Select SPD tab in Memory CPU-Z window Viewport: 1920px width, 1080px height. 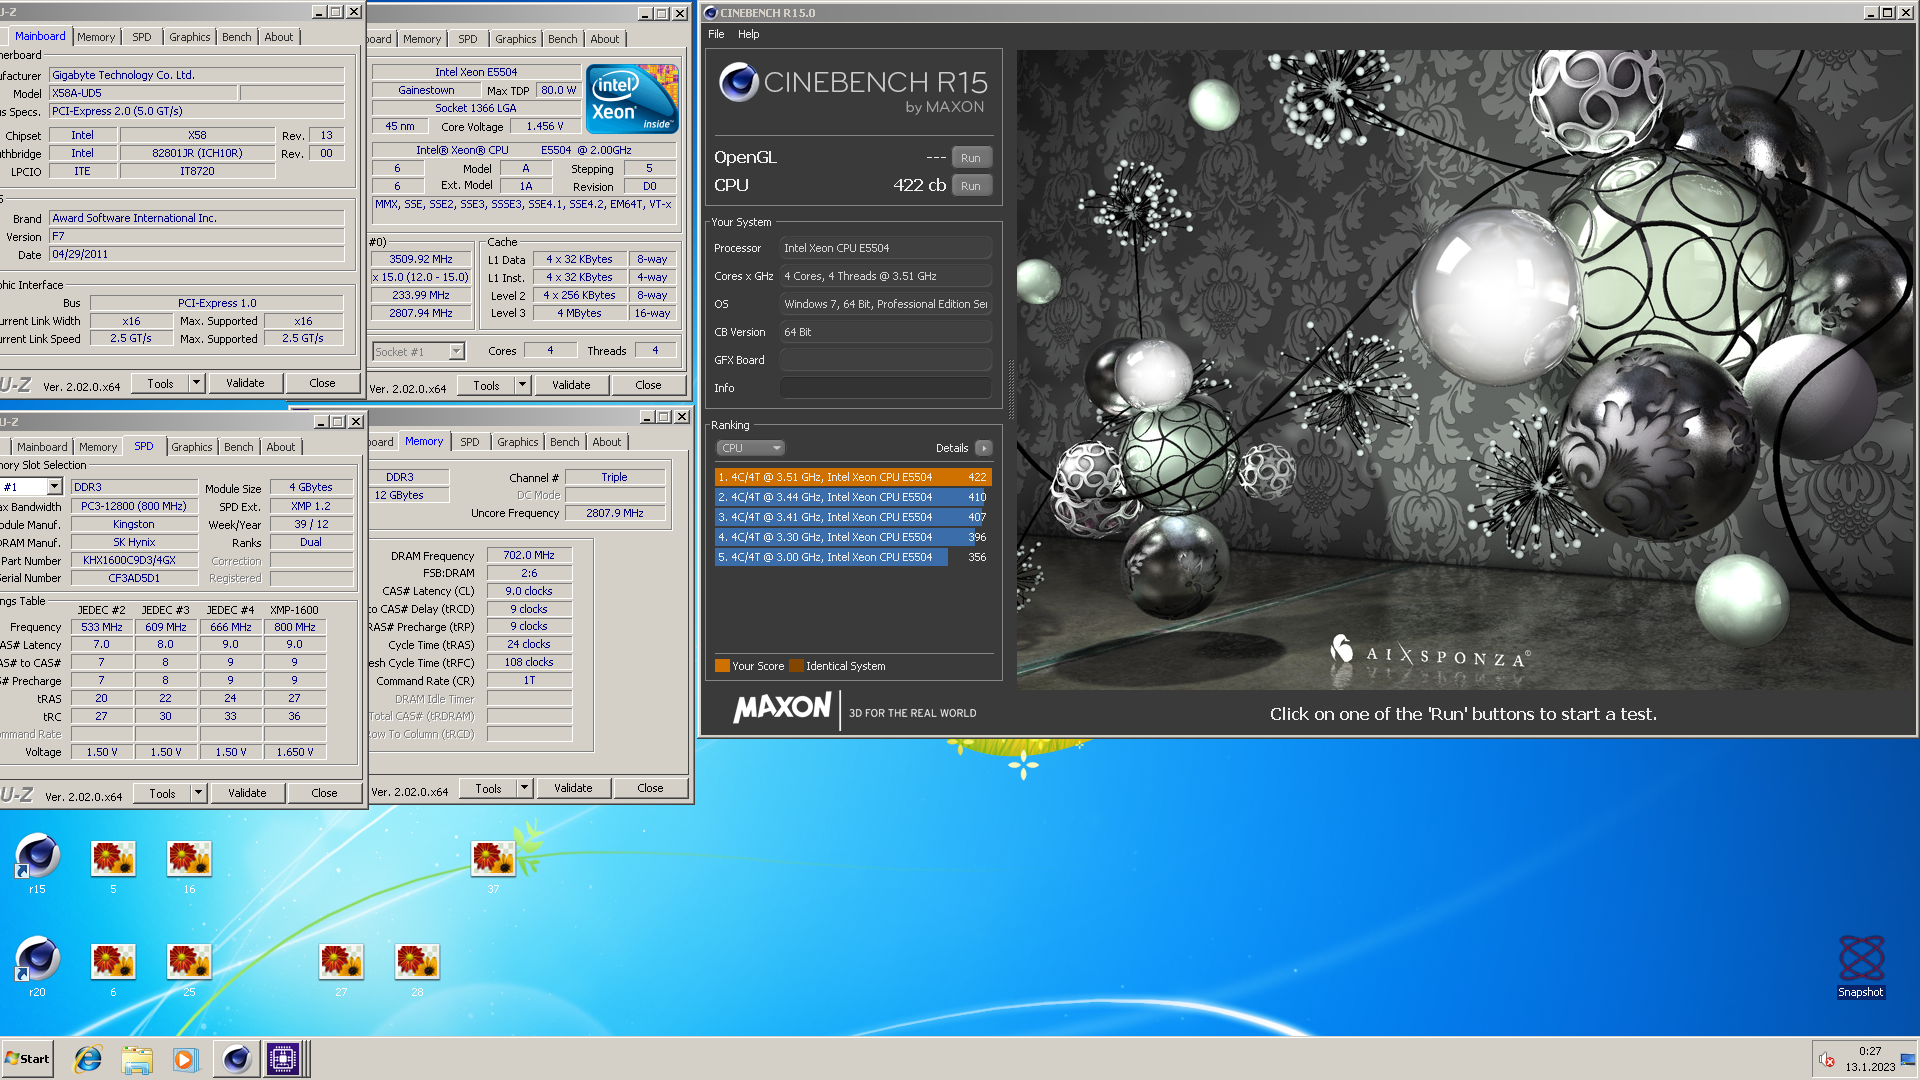[470, 442]
